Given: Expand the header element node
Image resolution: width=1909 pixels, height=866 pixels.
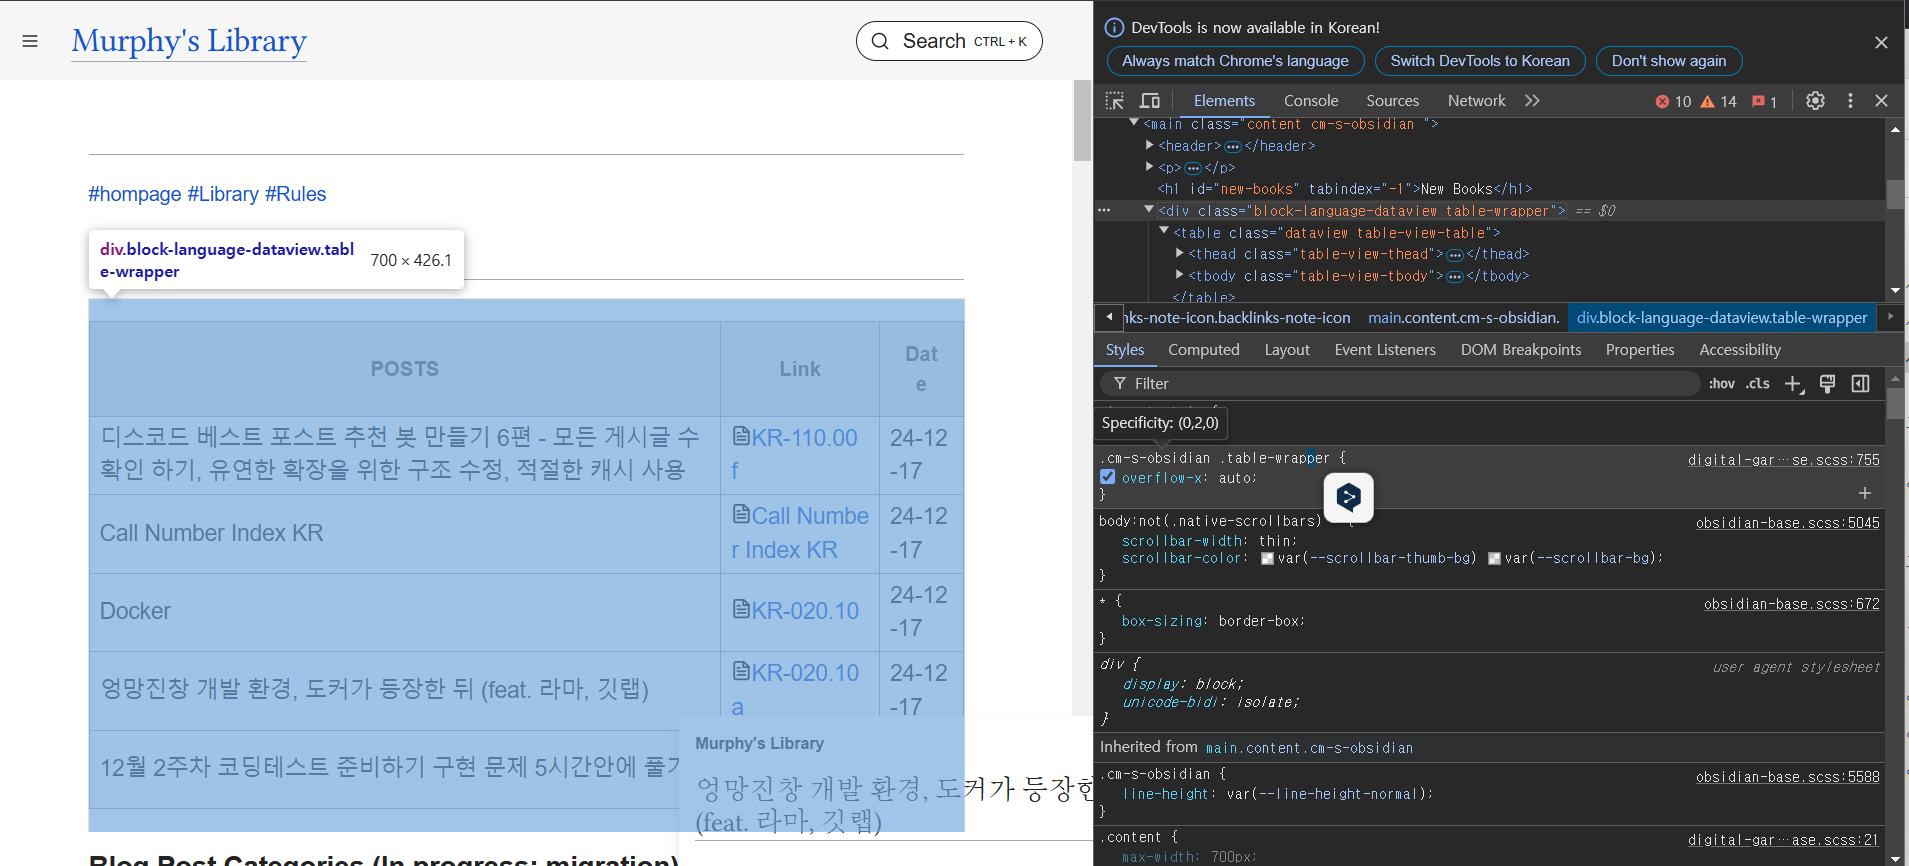Looking at the screenshot, I should click(x=1150, y=145).
